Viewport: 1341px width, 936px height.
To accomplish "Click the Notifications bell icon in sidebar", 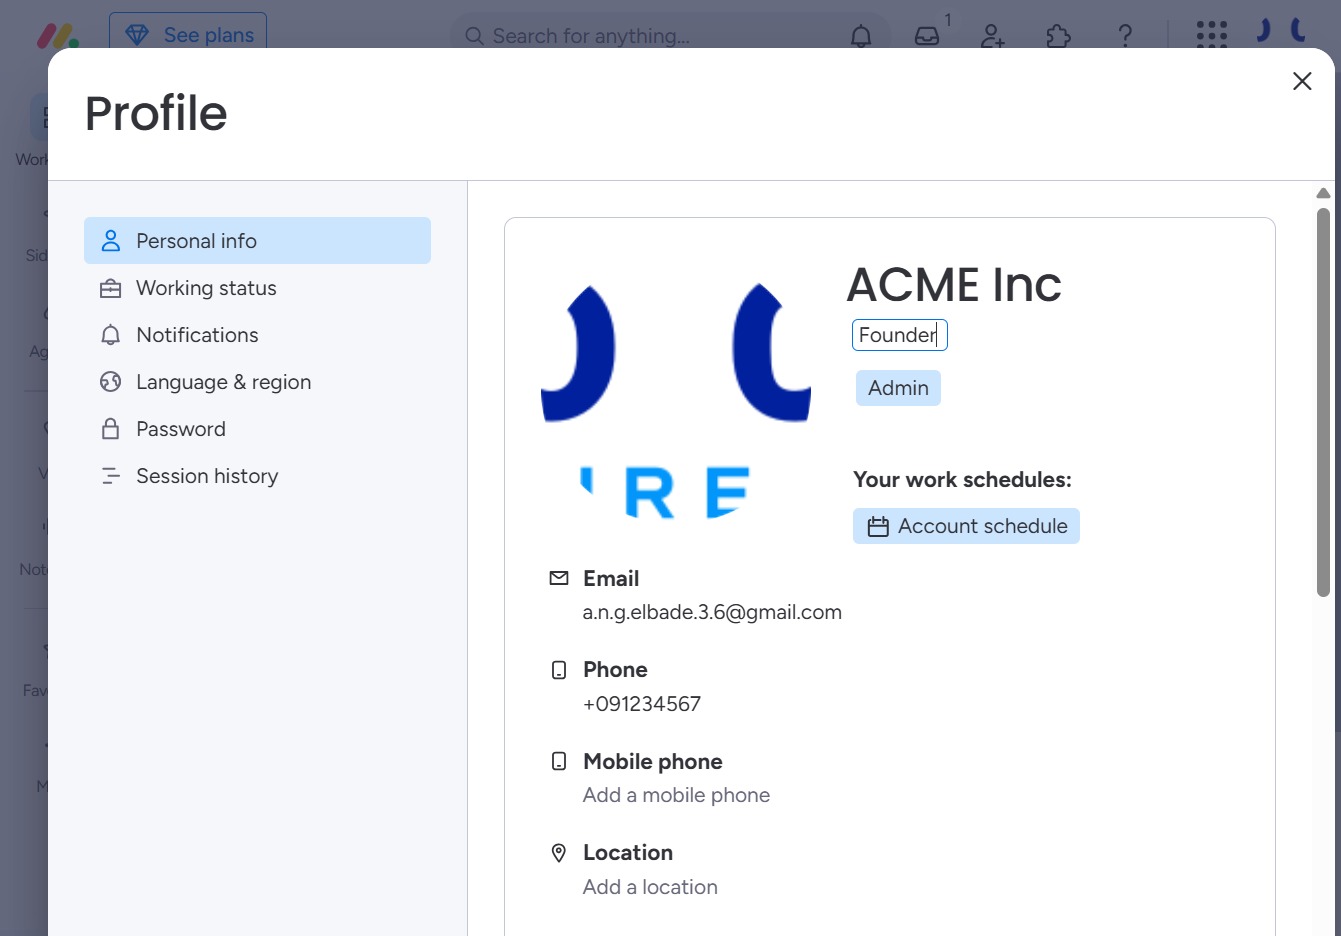I will [111, 335].
